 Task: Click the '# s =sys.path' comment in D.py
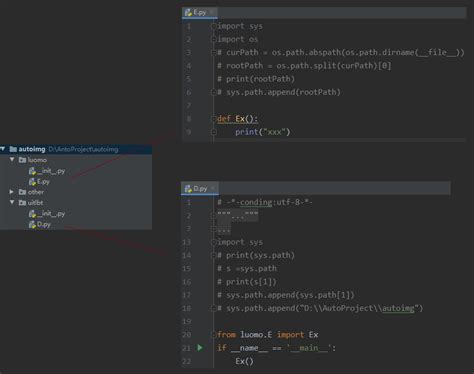coord(247,268)
